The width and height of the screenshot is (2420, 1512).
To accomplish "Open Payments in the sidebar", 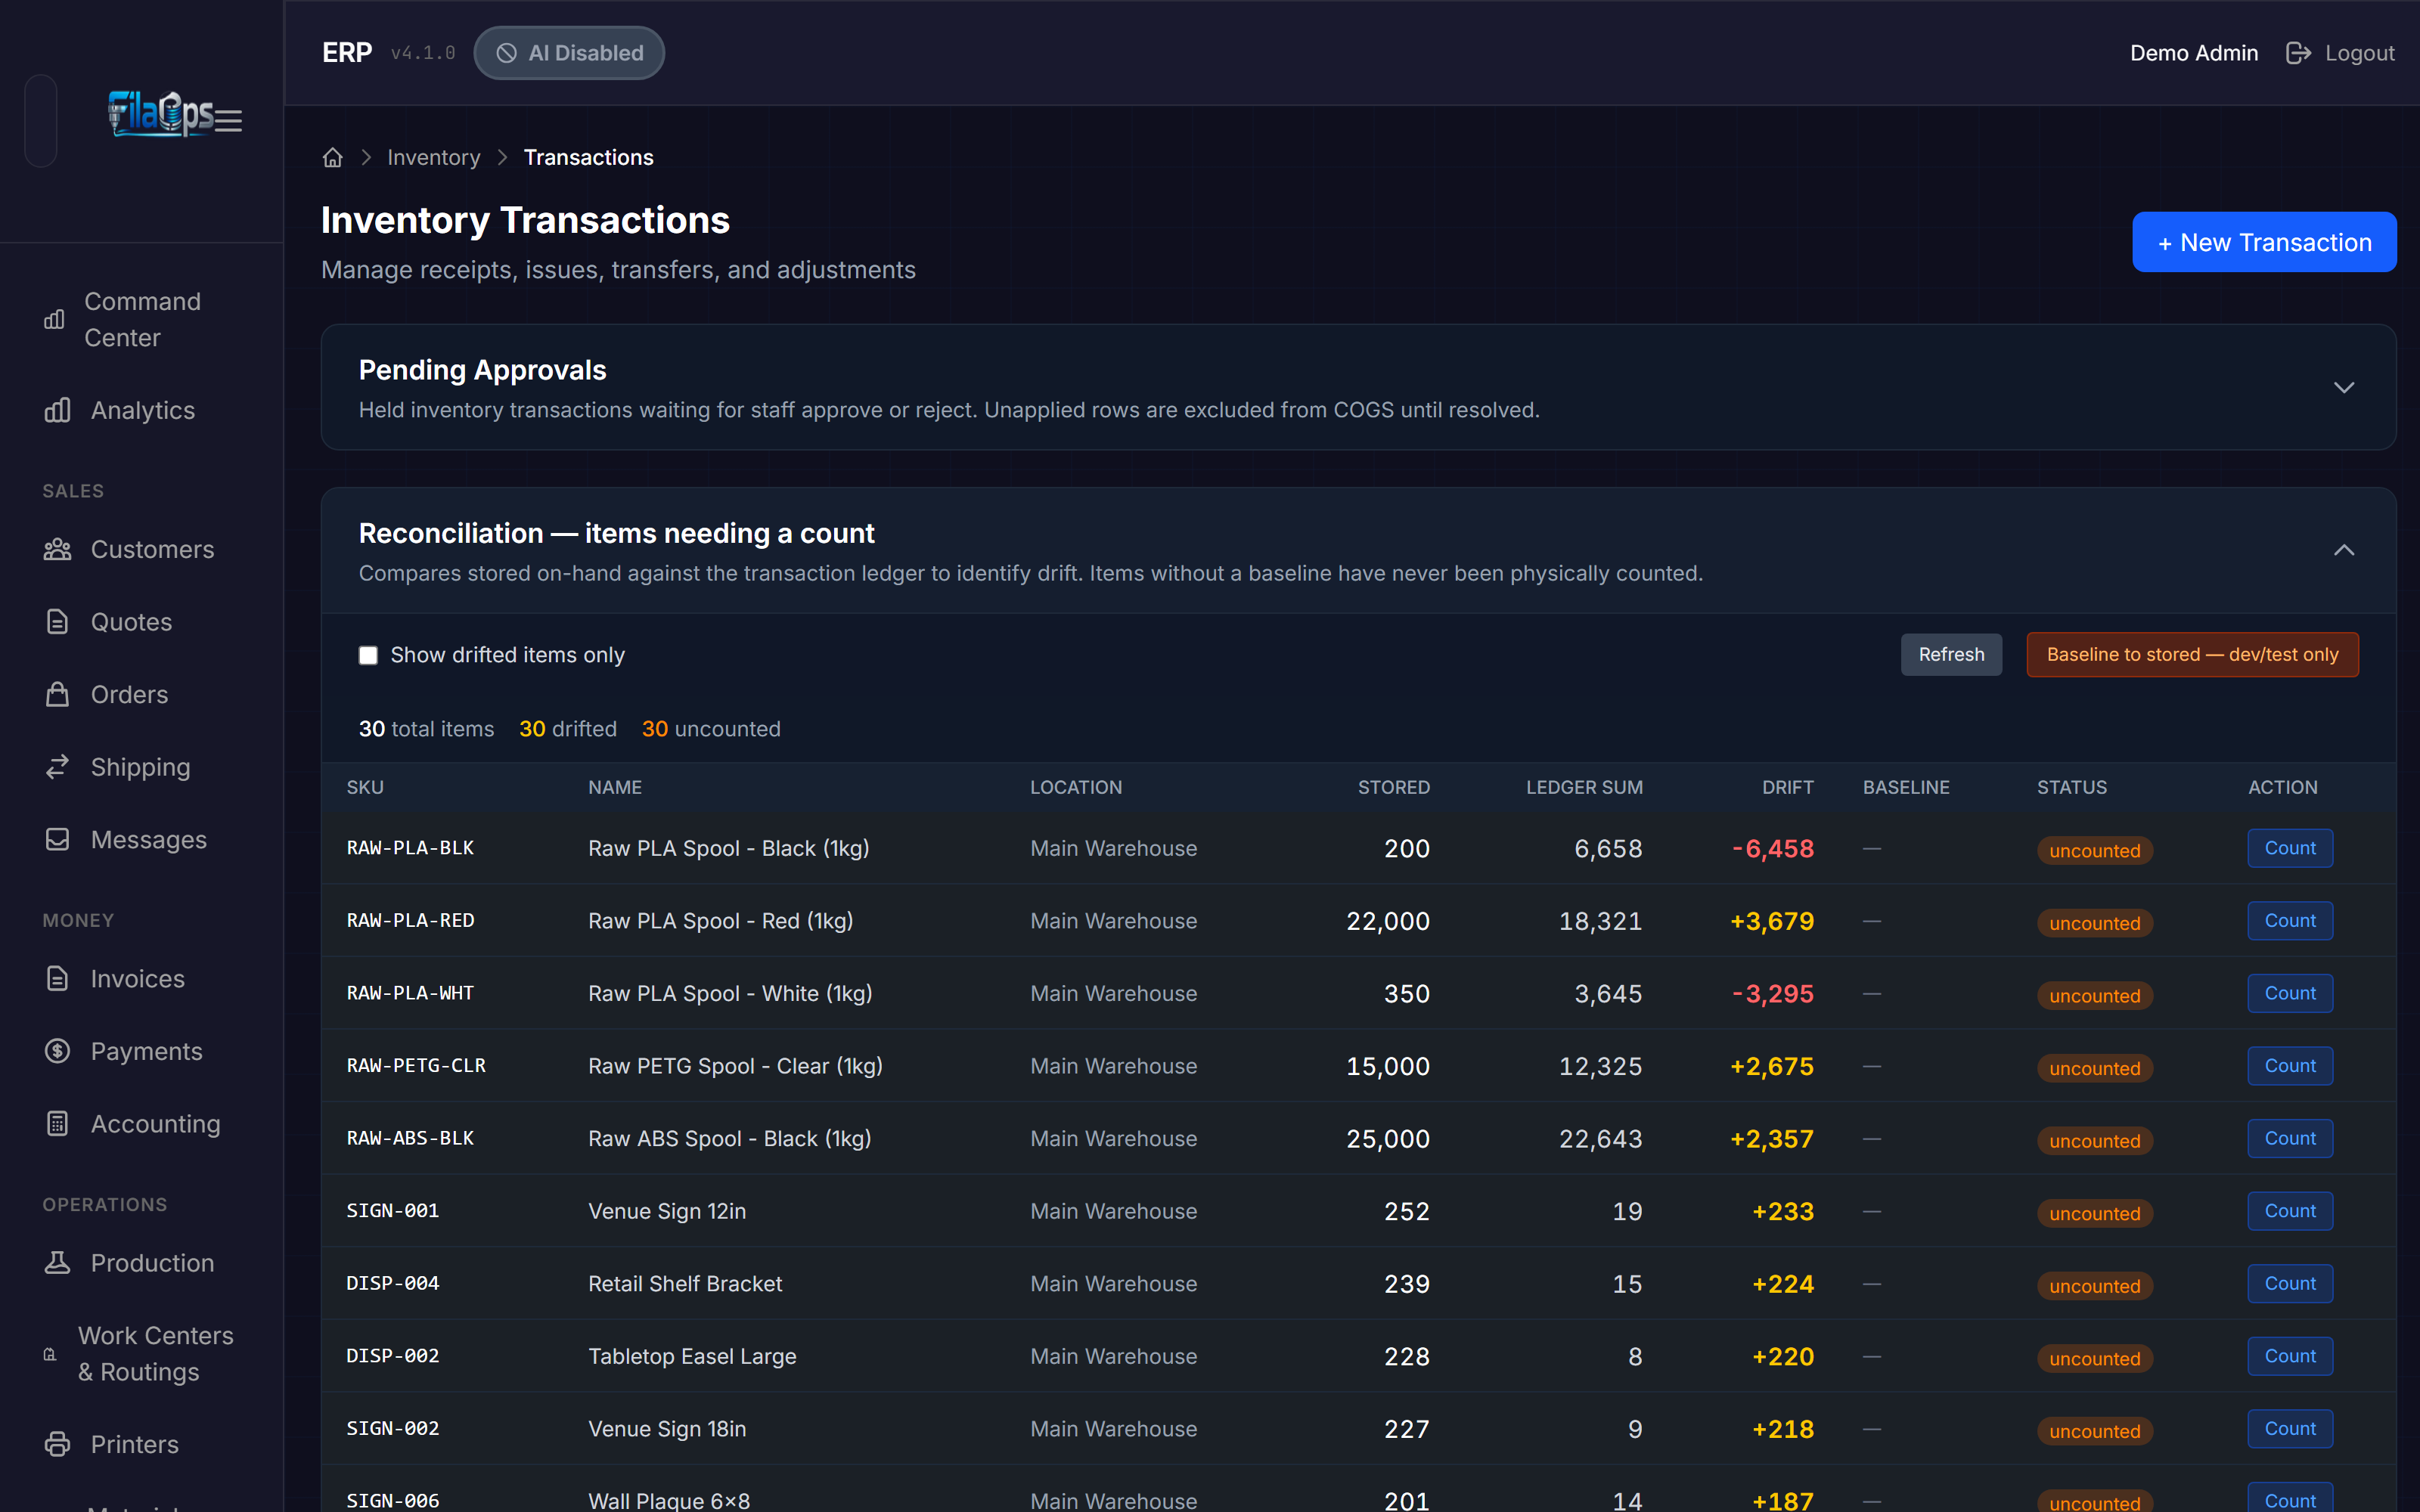I will [142, 1051].
